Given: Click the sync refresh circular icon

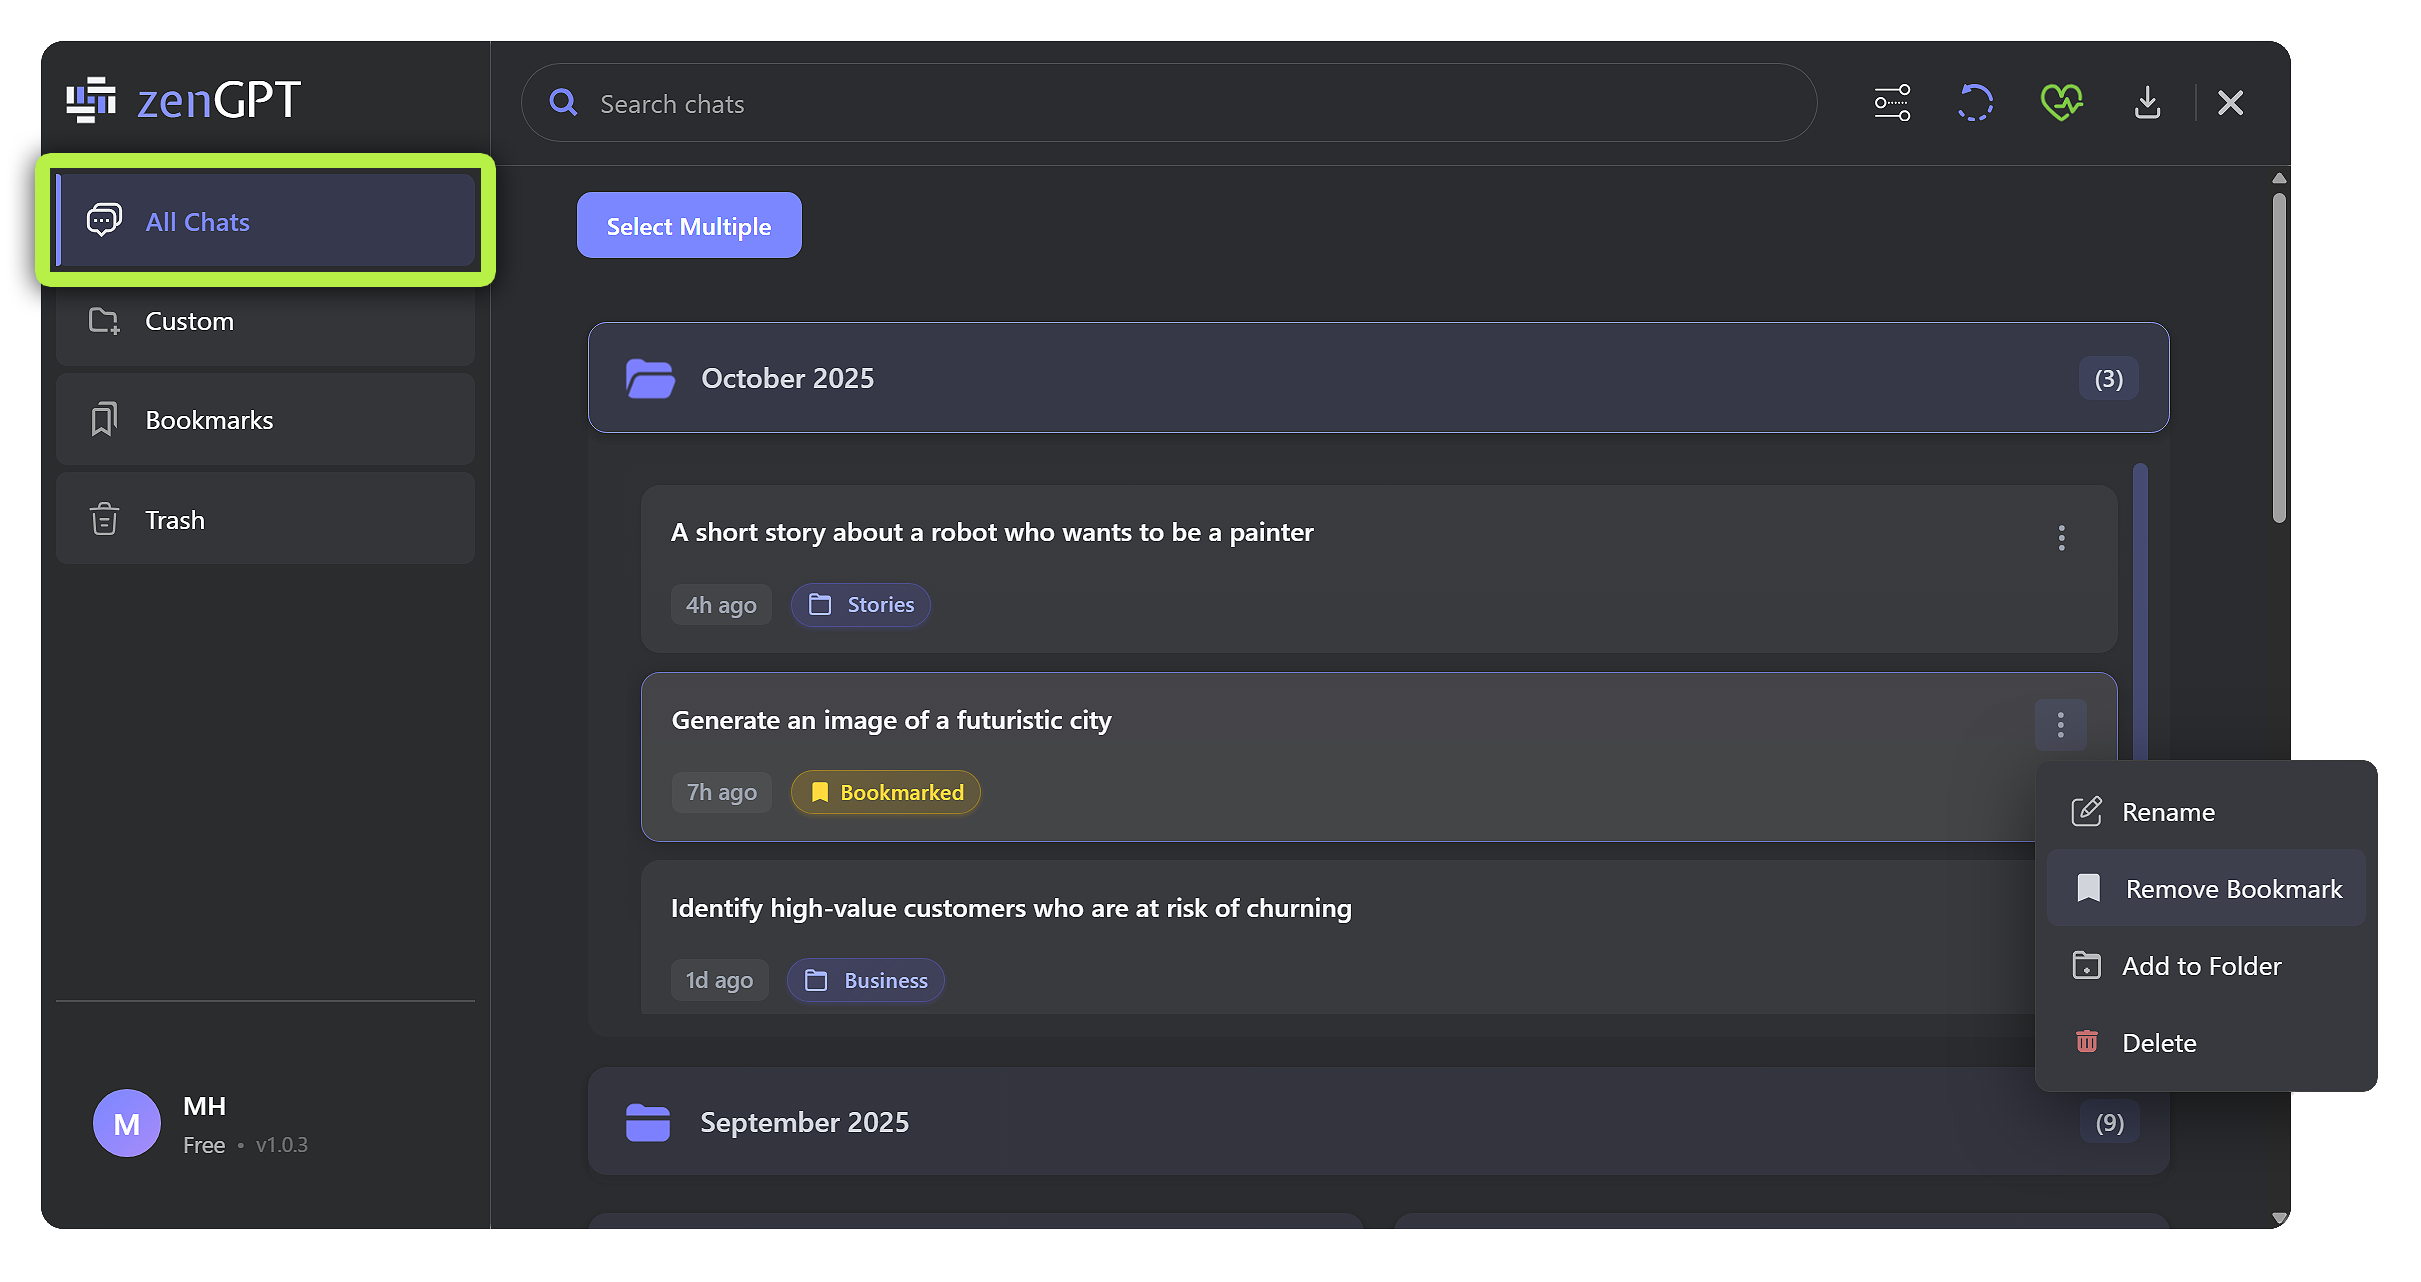Looking at the screenshot, I should (x=1975, y=102).
